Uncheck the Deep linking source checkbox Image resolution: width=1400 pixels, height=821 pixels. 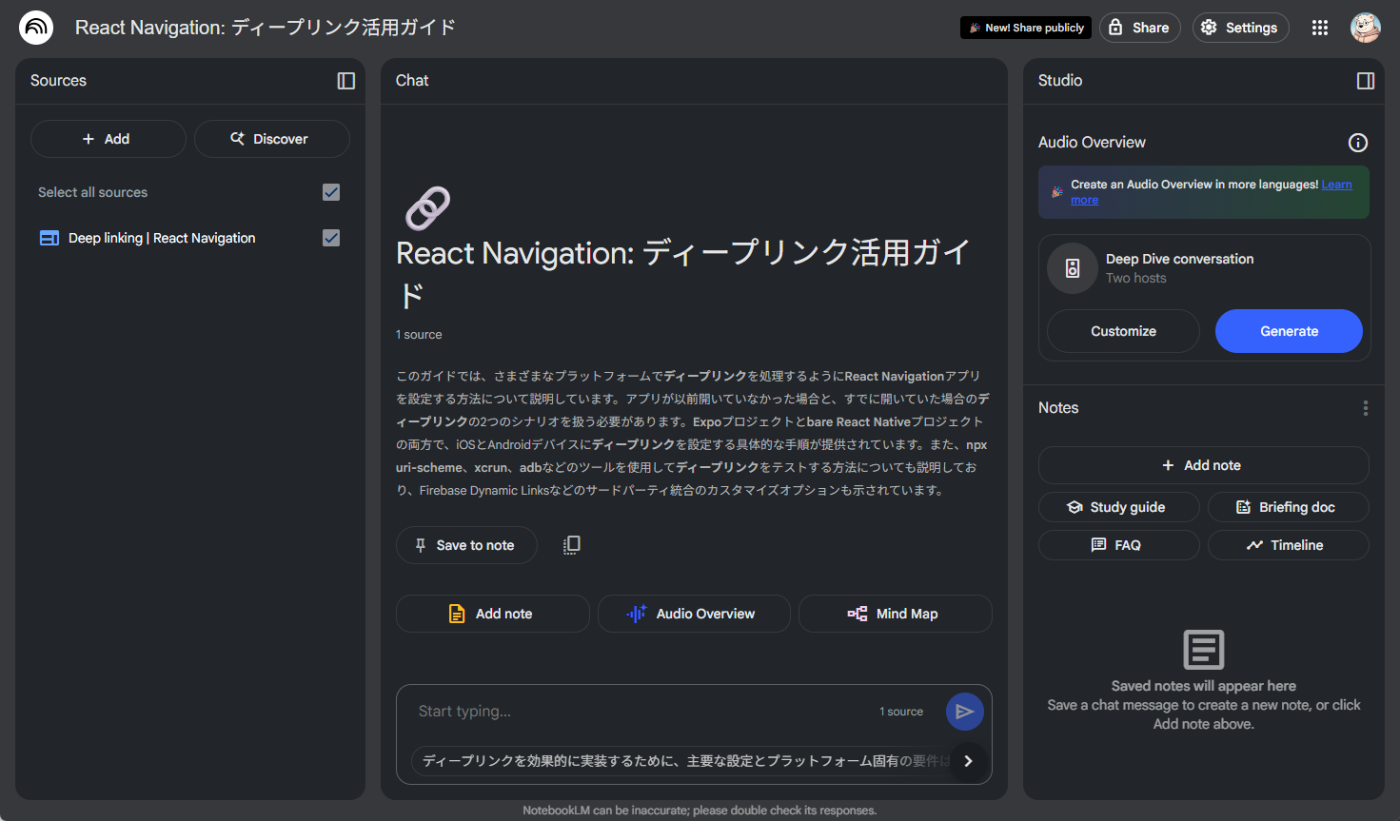(x=331, y=238)
